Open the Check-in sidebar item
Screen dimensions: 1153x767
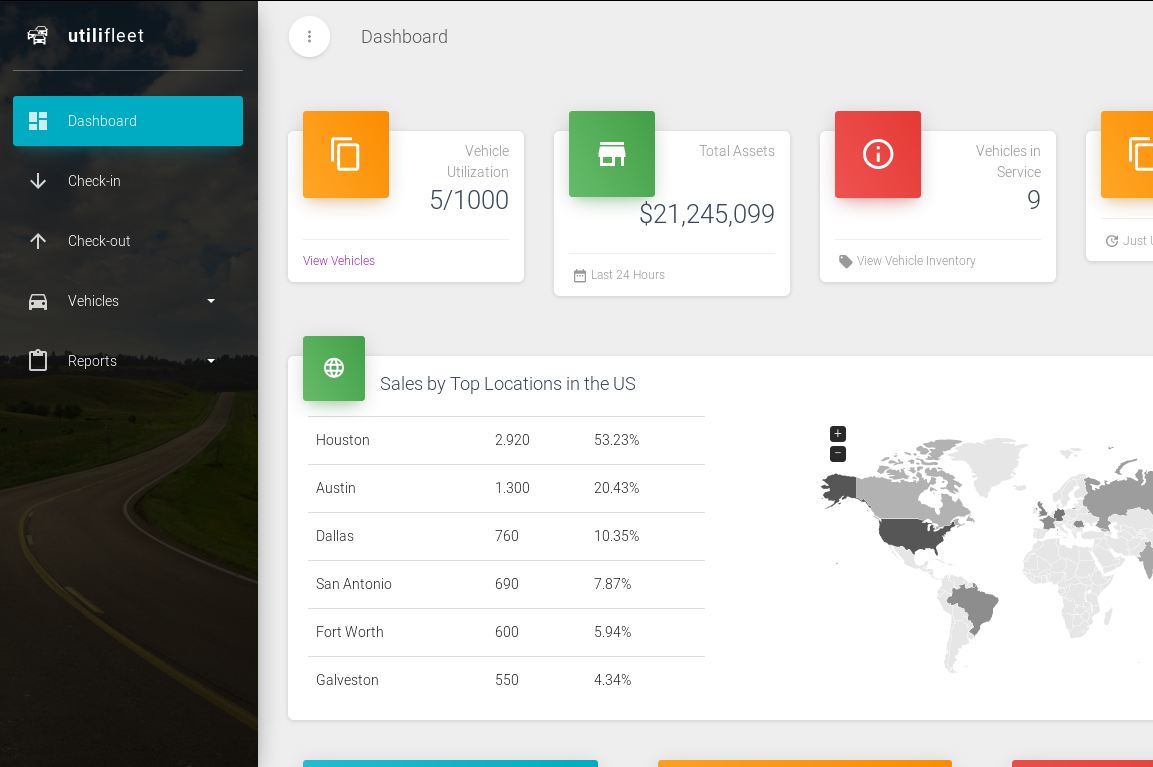94,181
